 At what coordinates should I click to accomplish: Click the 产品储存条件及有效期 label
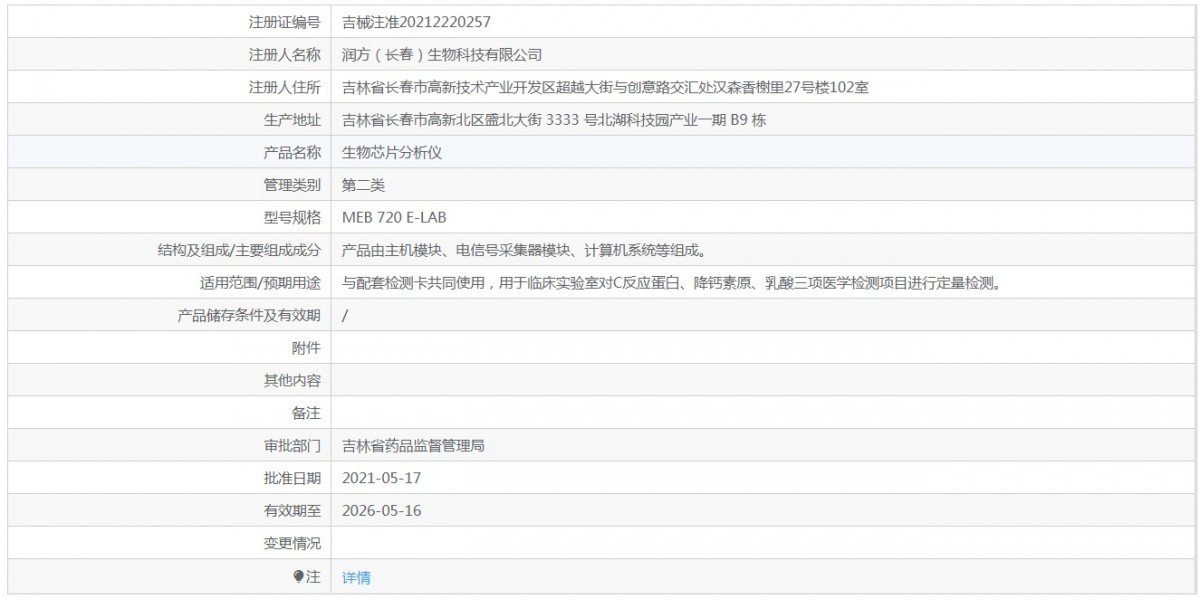[249, 316]
